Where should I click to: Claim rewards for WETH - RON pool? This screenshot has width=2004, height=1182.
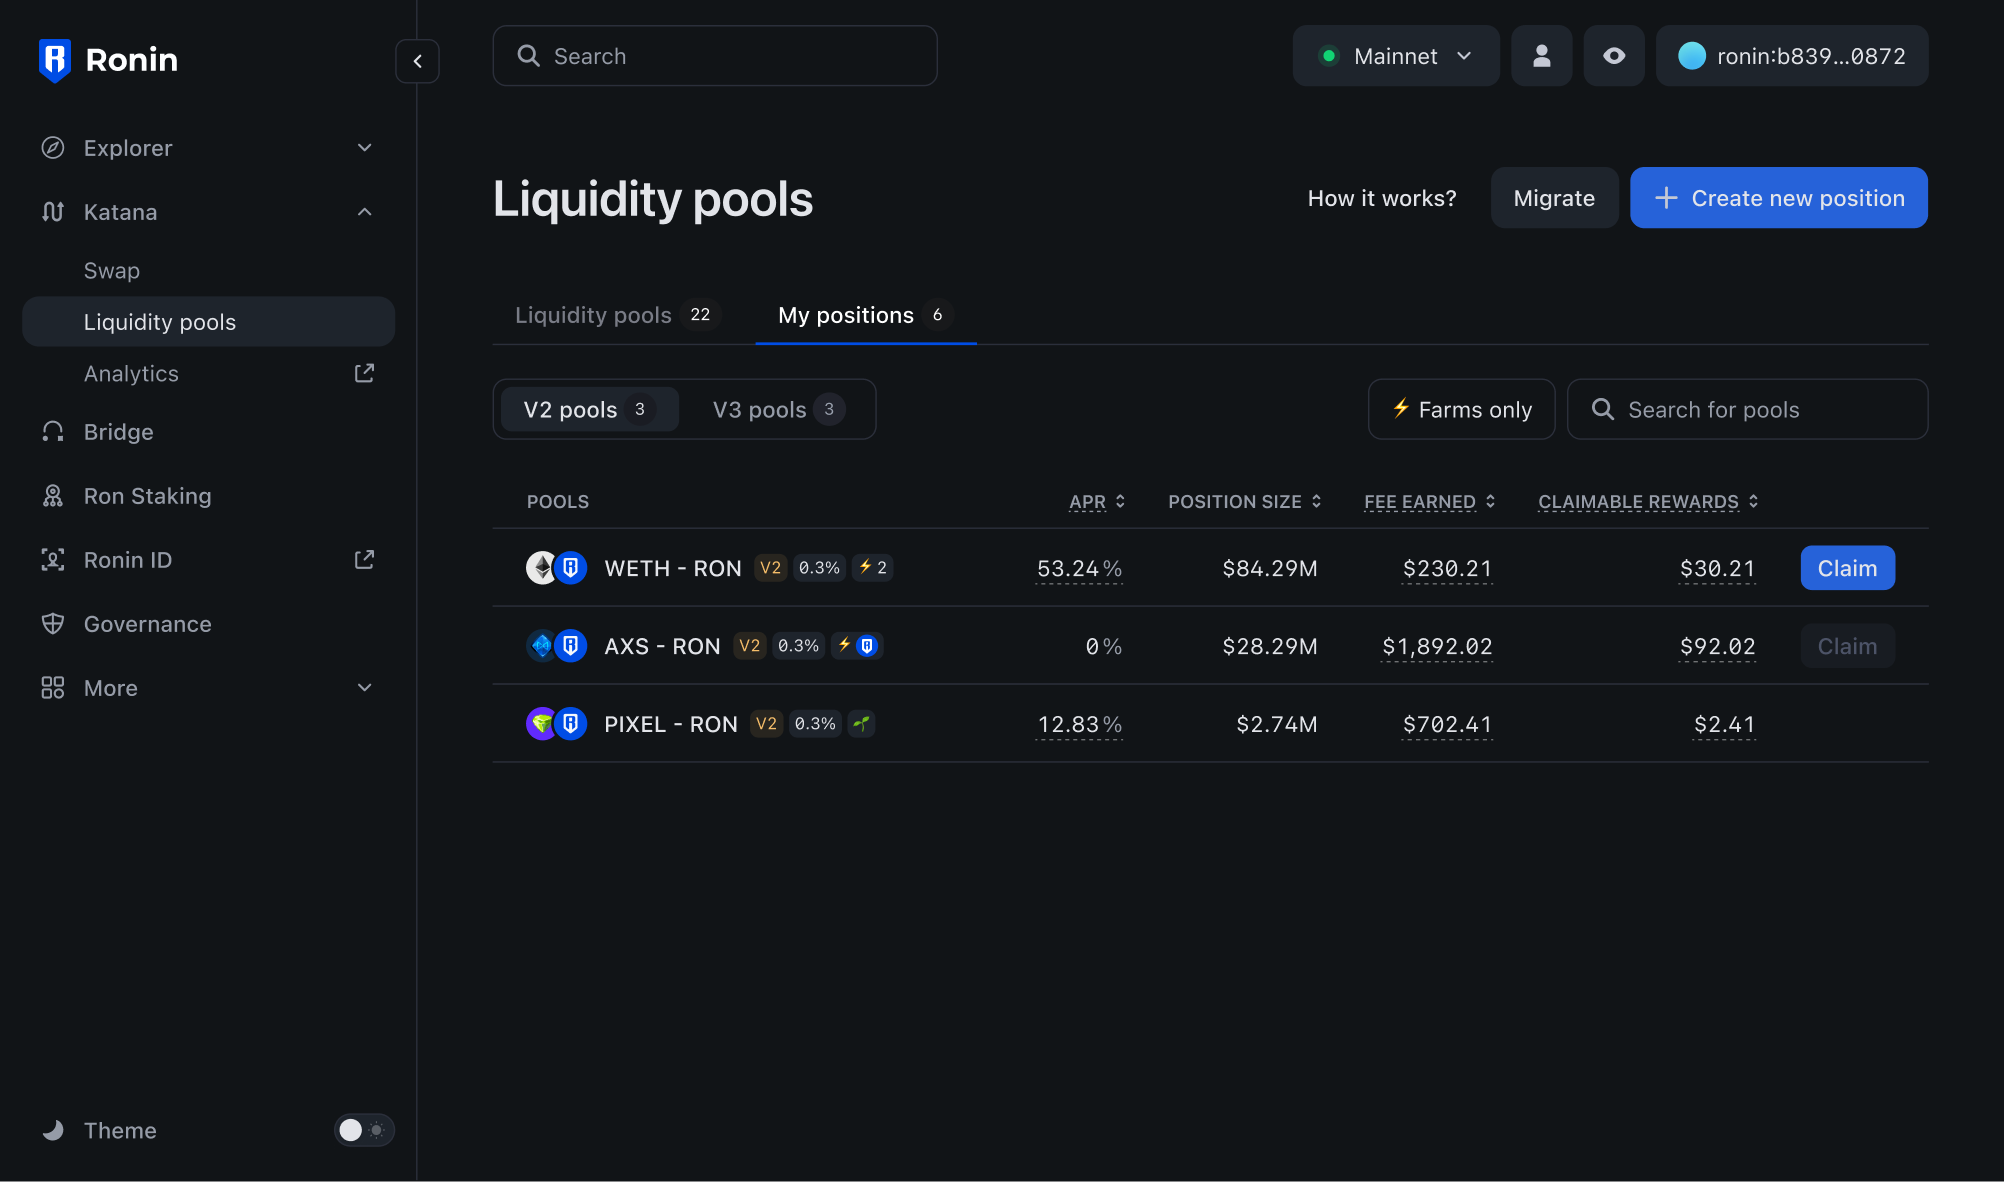click(1846, 568)
